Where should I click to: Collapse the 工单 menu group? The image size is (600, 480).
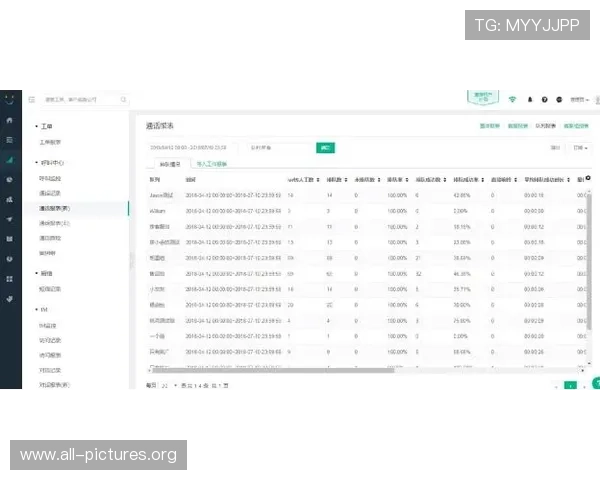(x=44, y=126)
